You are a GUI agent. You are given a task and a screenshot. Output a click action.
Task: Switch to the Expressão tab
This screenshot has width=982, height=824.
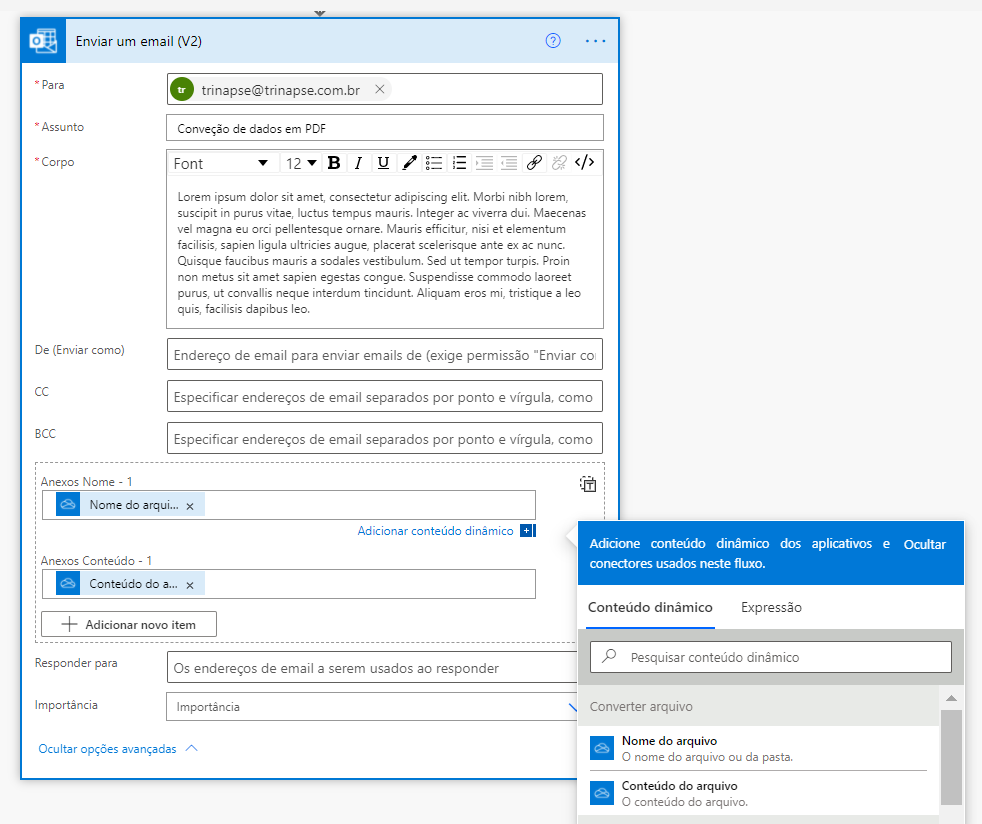click(771, 607)
